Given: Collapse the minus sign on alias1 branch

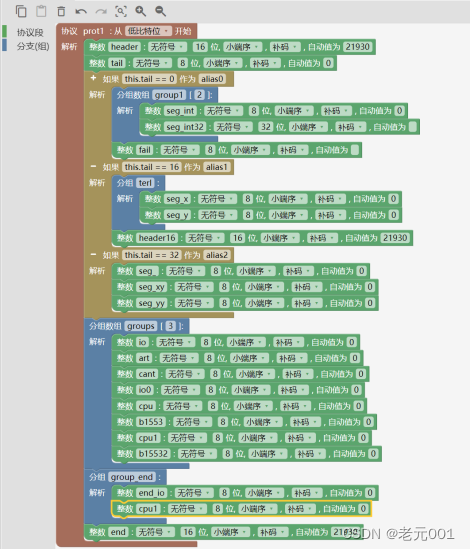Looking at the screenshot, I should pyautogui.click(x=93, y=166).
